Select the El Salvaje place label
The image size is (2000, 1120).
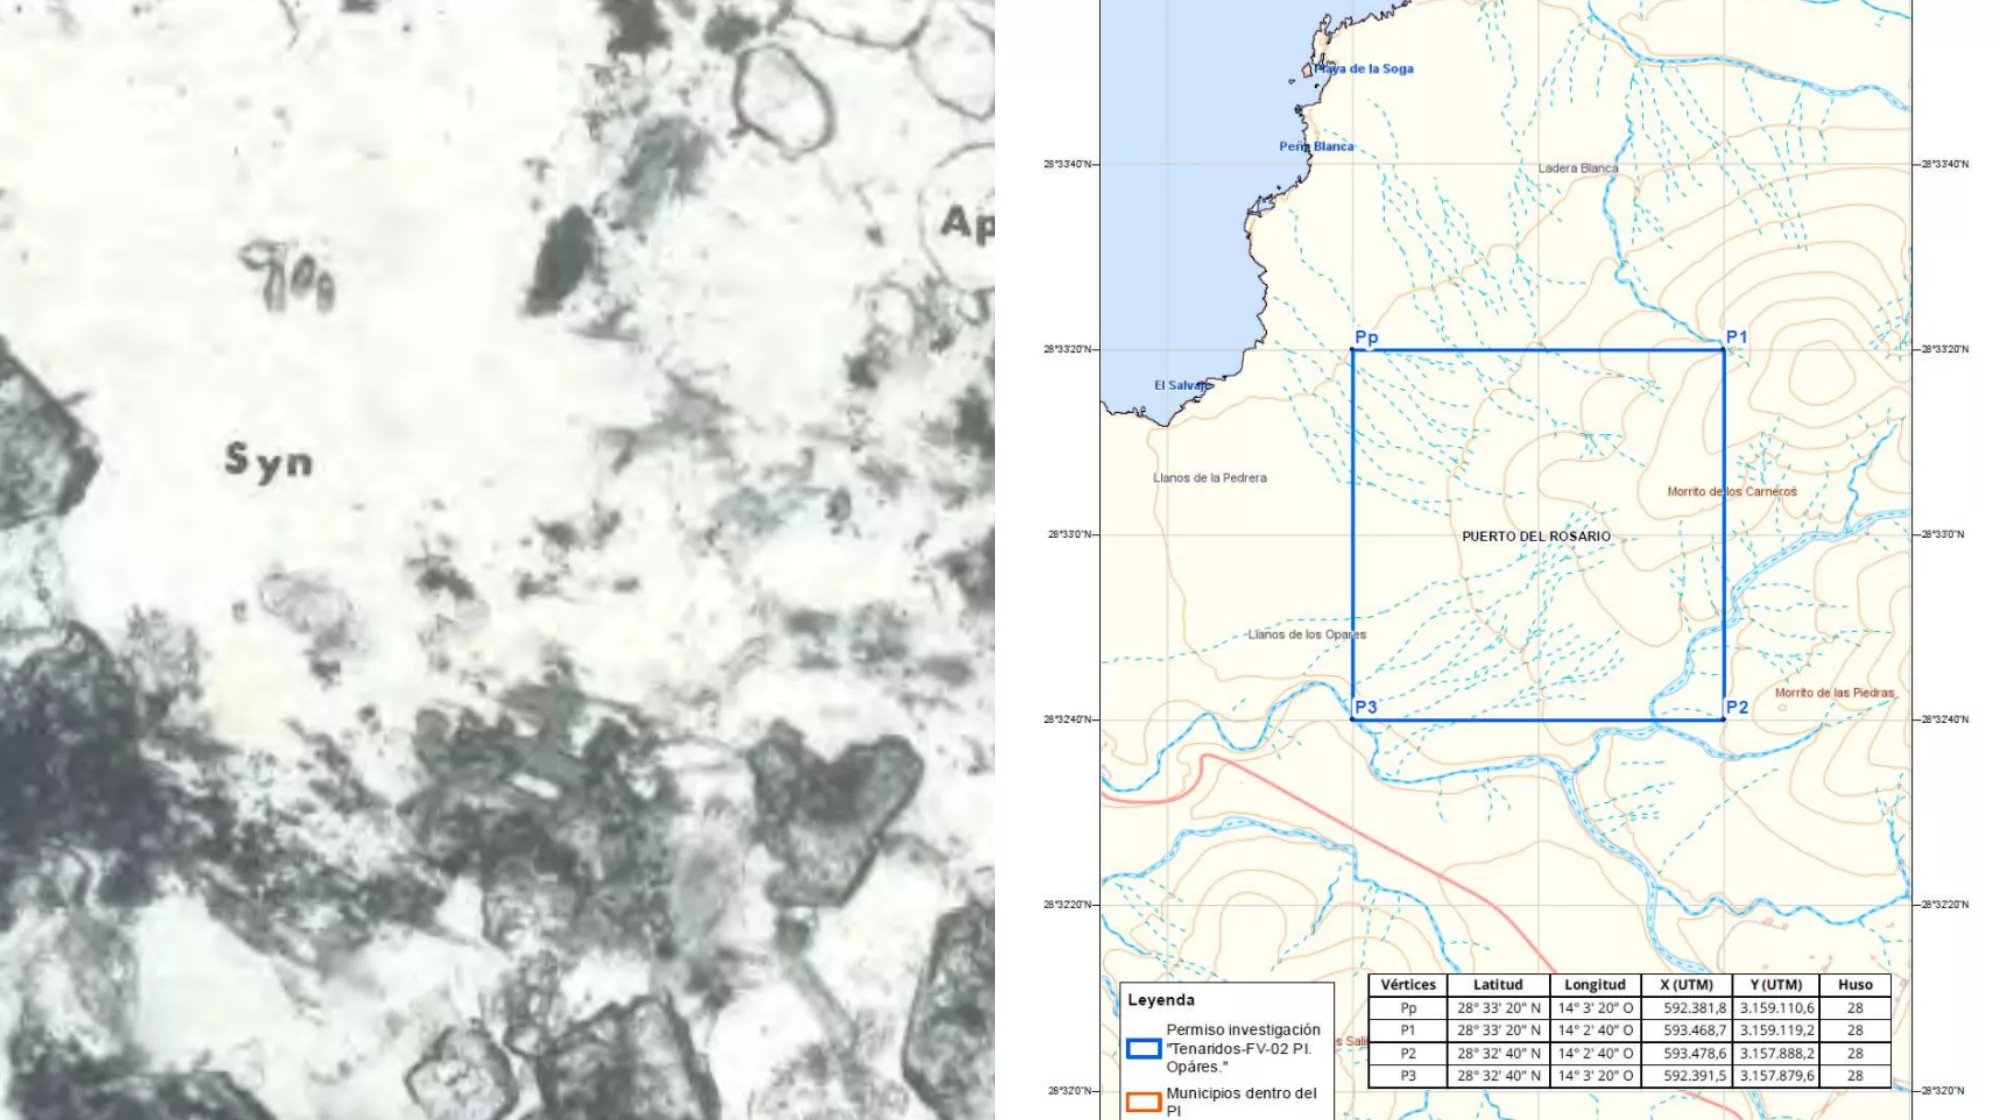tap(1181, 385)
